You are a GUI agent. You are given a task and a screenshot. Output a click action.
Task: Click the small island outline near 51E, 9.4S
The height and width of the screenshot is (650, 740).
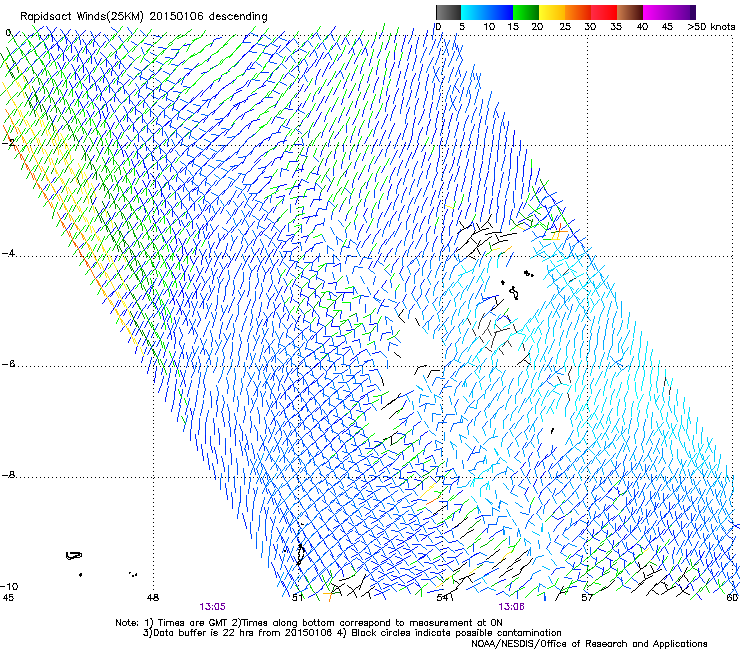[x=300, y=554]
